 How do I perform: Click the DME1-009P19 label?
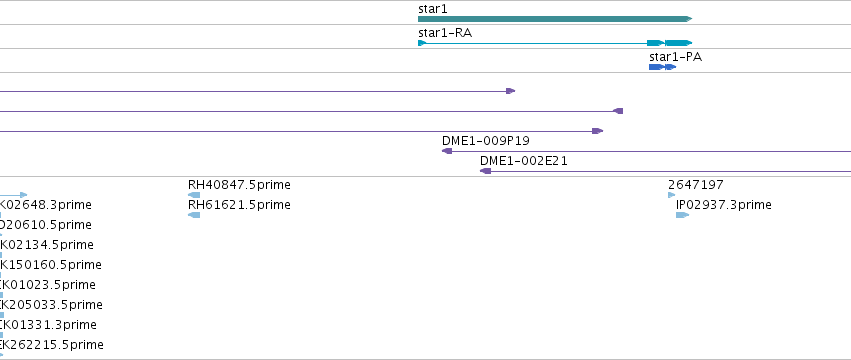[x=486, y=141]
